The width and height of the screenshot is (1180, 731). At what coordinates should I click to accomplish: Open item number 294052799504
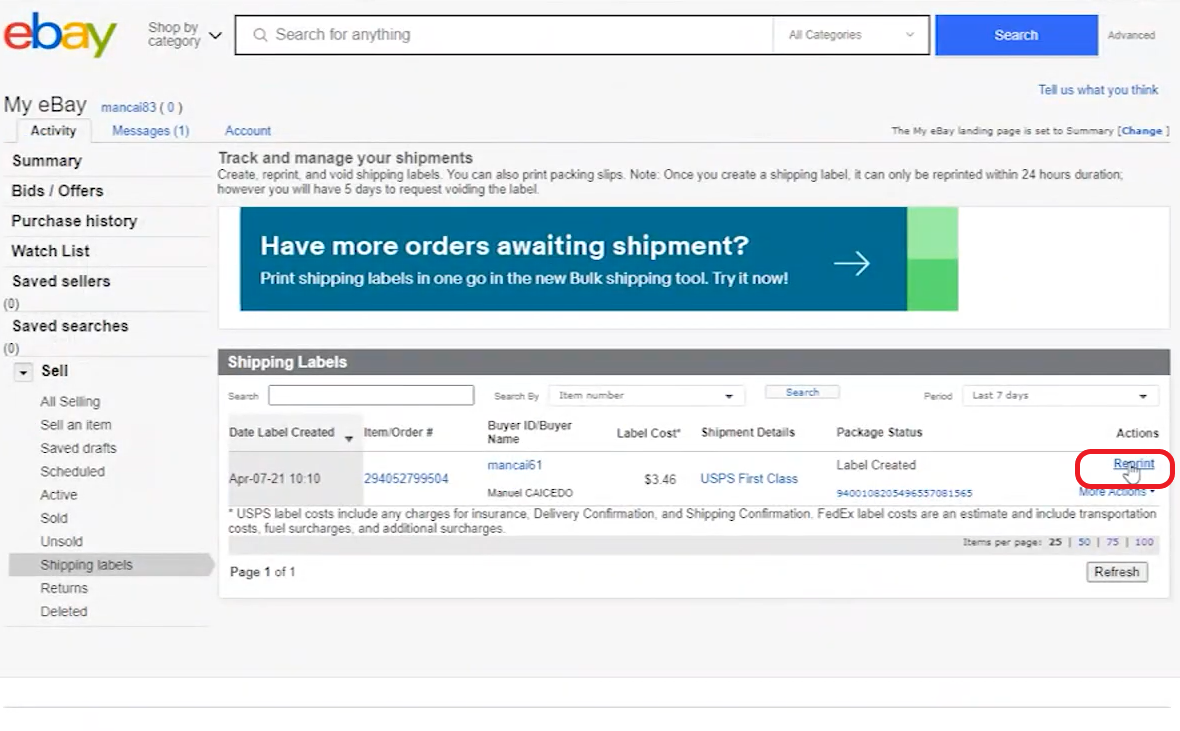(x=406, y=479)
